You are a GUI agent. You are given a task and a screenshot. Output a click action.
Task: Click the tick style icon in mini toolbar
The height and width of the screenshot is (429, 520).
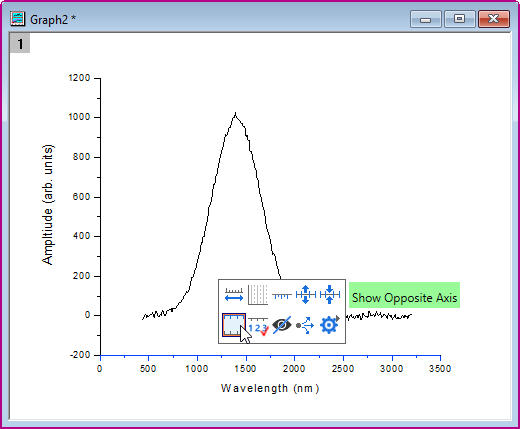point(282,295)
